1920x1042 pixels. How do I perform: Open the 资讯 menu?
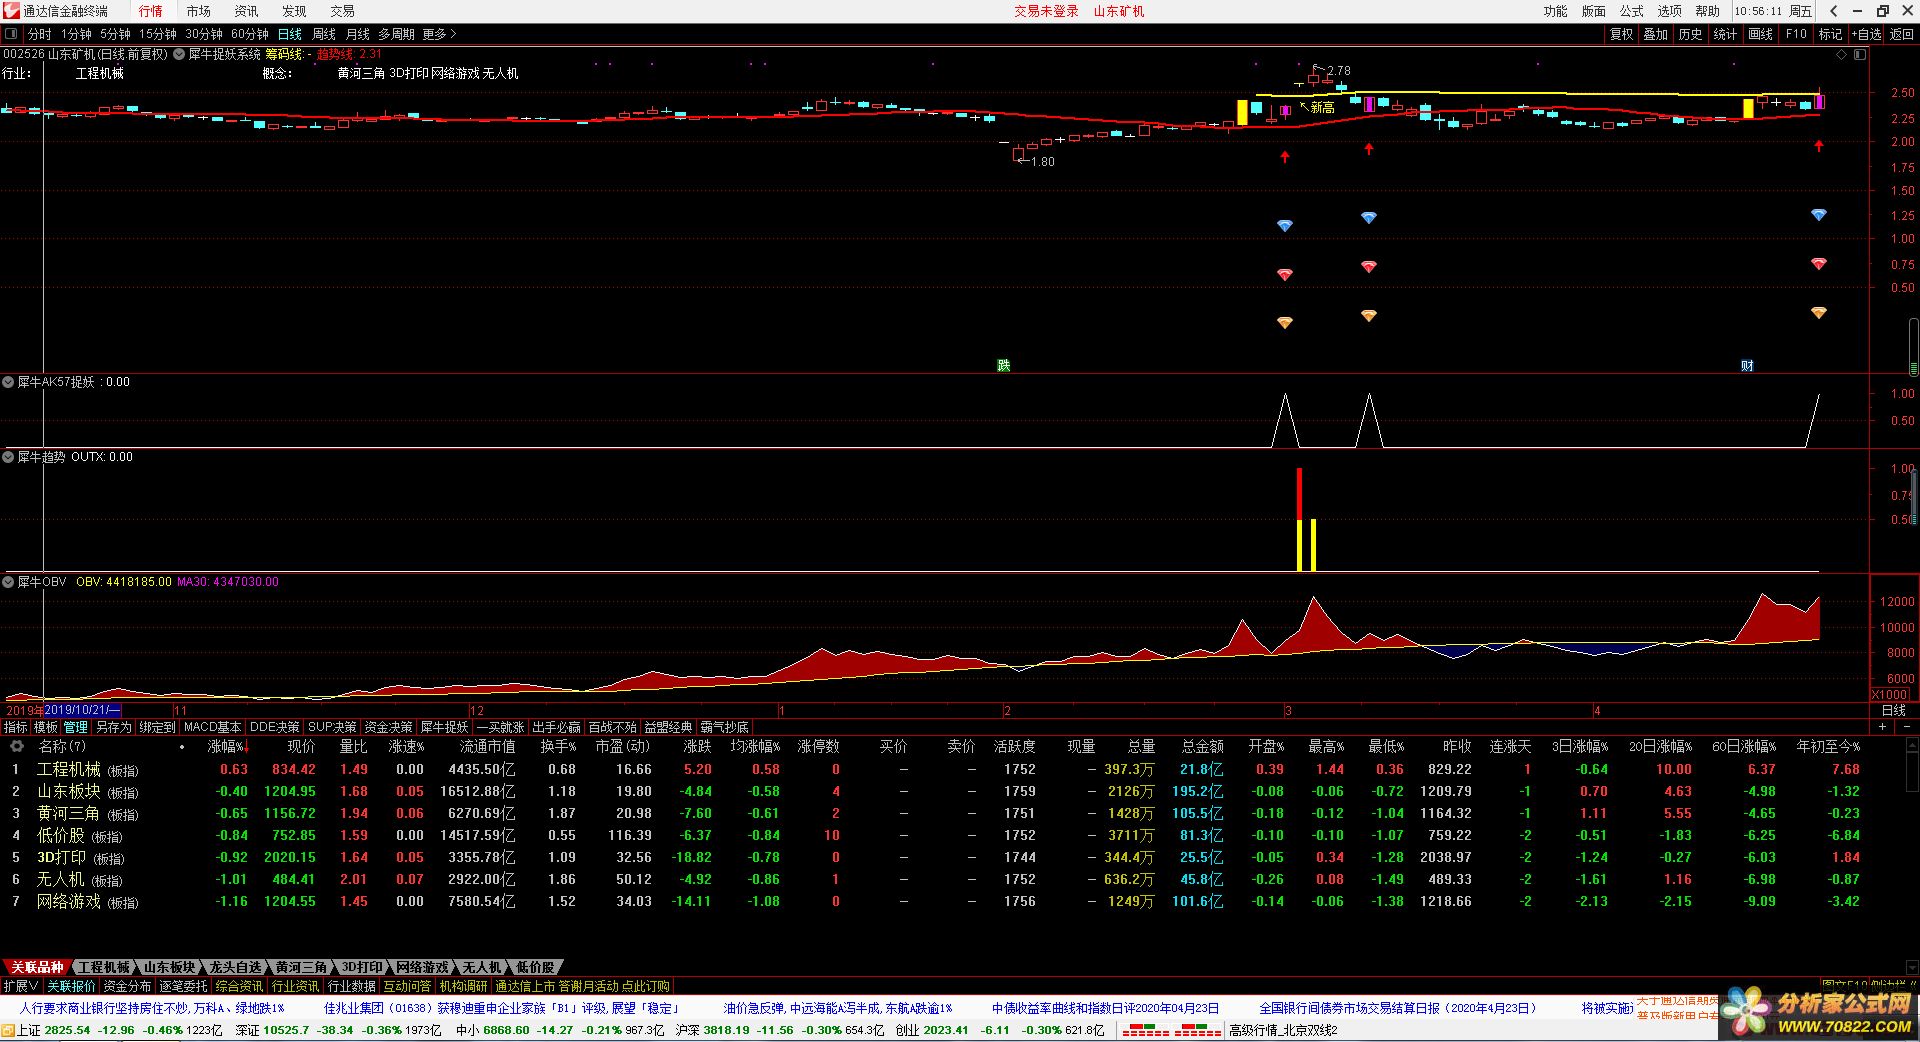(x=246, y=11)
